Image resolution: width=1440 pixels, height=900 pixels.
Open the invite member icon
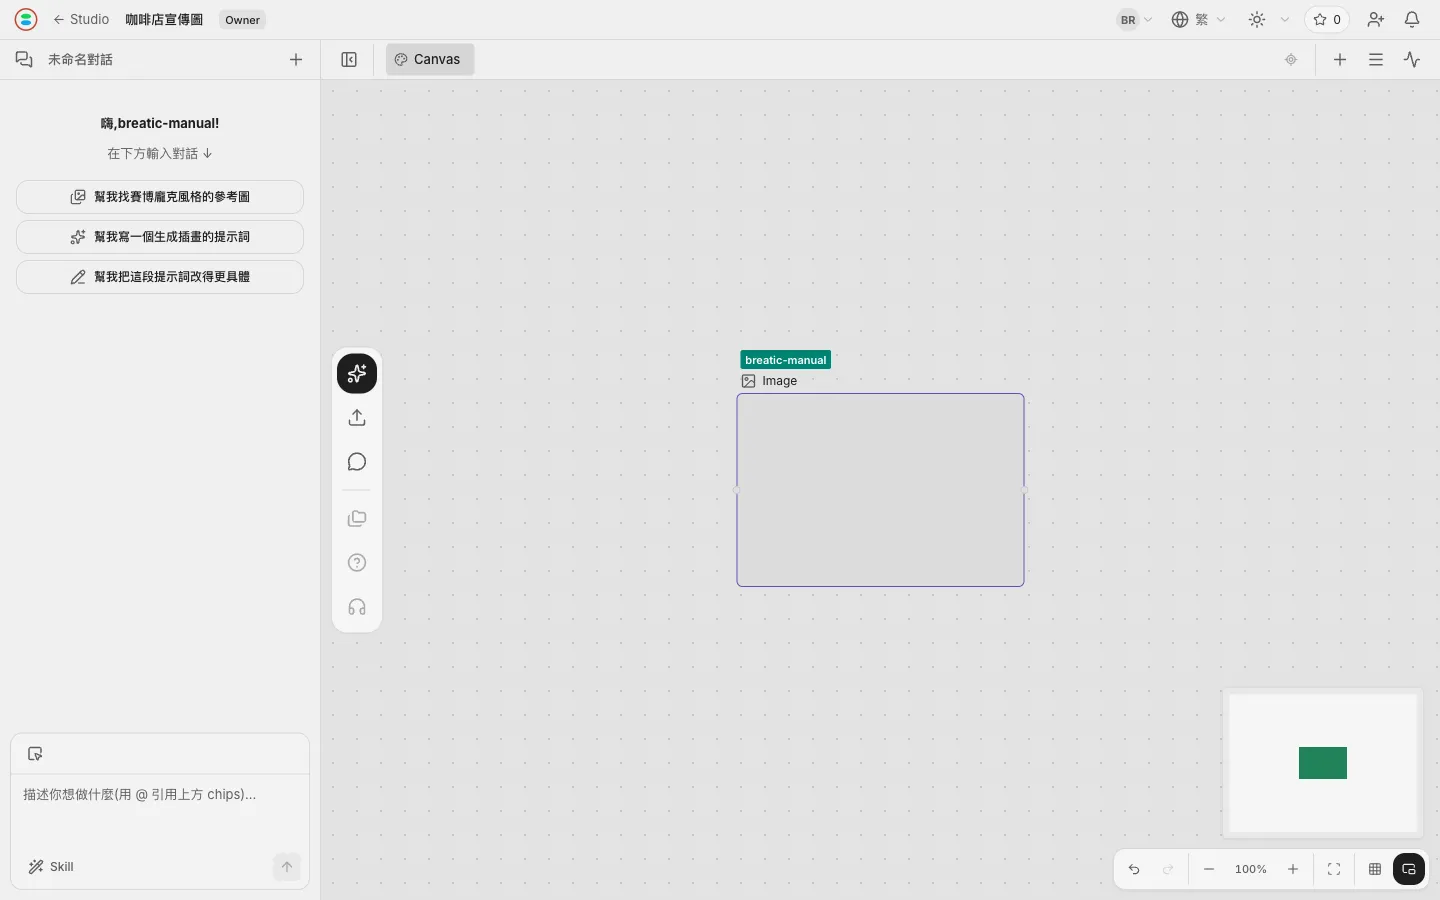[1376, 19]
